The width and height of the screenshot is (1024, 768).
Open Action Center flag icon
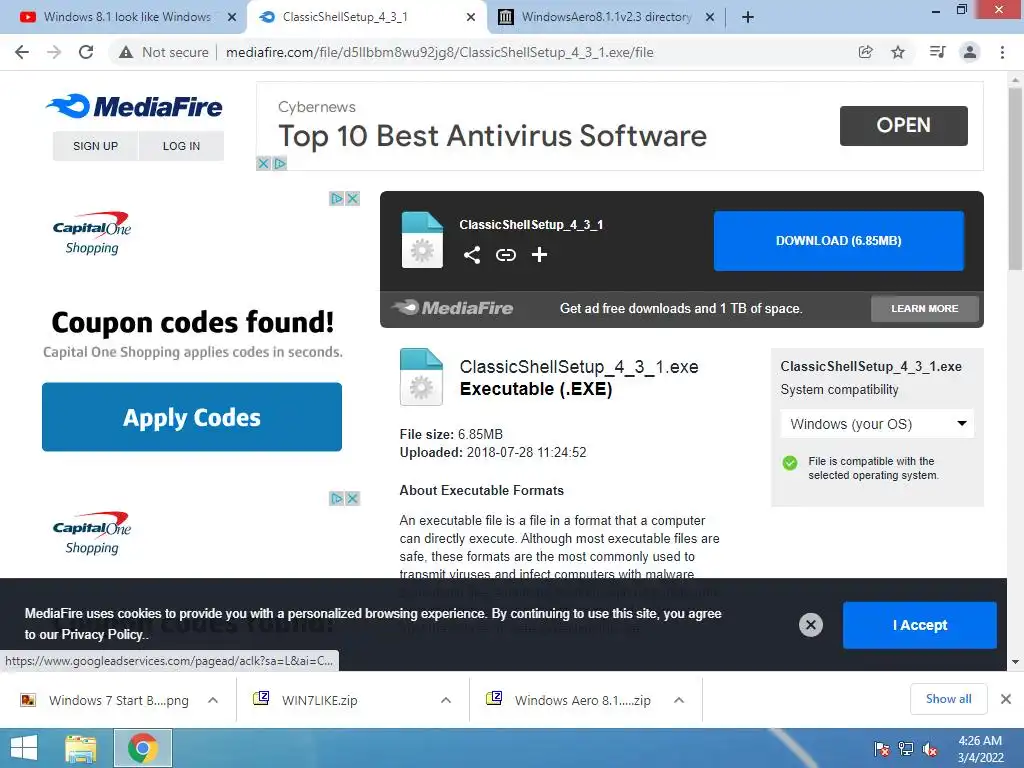[882, 749]
